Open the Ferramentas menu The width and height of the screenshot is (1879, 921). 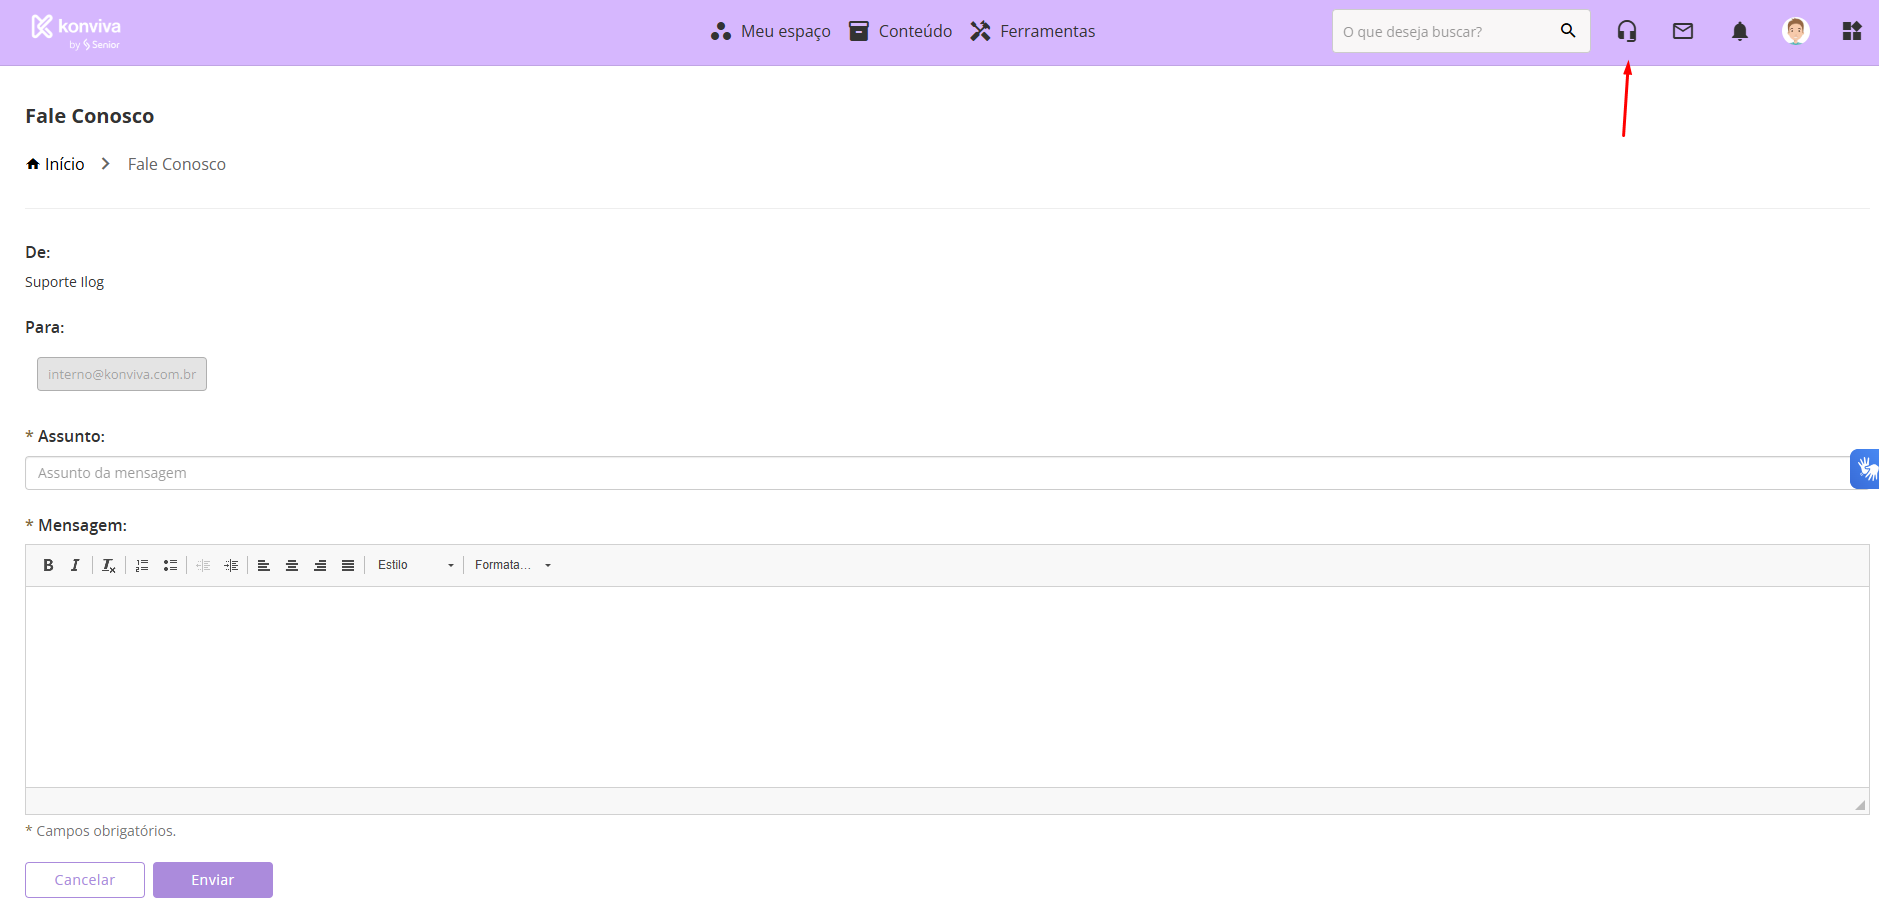click(1033, 32)
